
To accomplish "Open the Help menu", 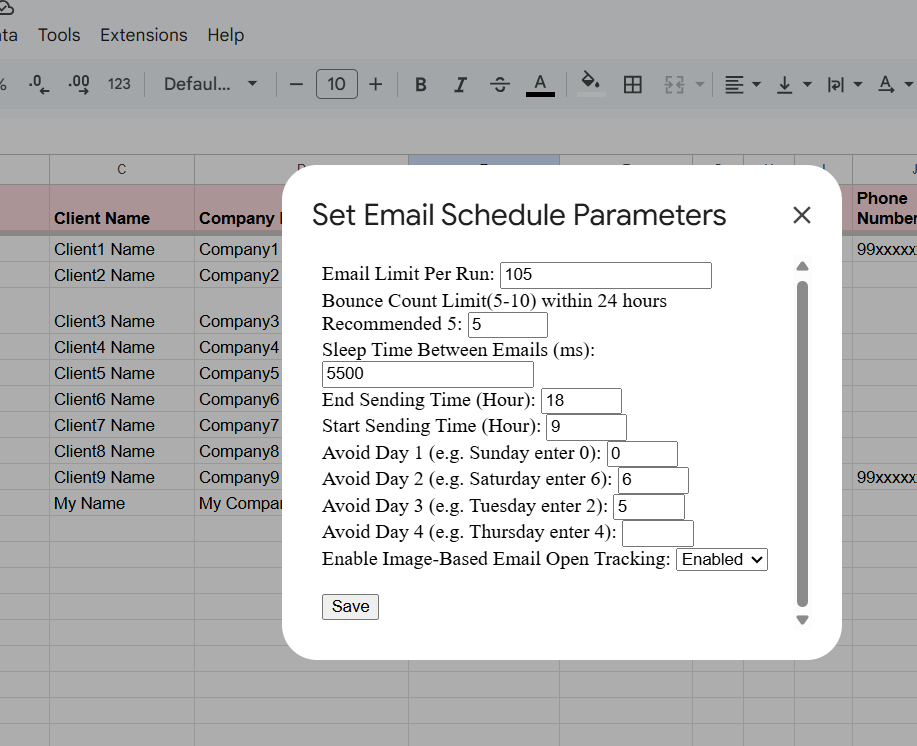I will tap(226, 35).
